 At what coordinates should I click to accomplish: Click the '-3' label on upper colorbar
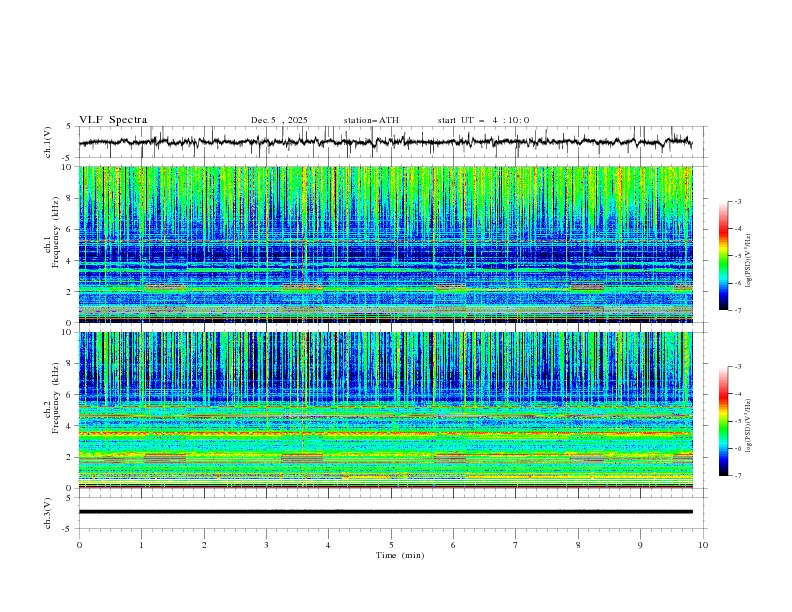pyautogui.click(x=738, y=201)
